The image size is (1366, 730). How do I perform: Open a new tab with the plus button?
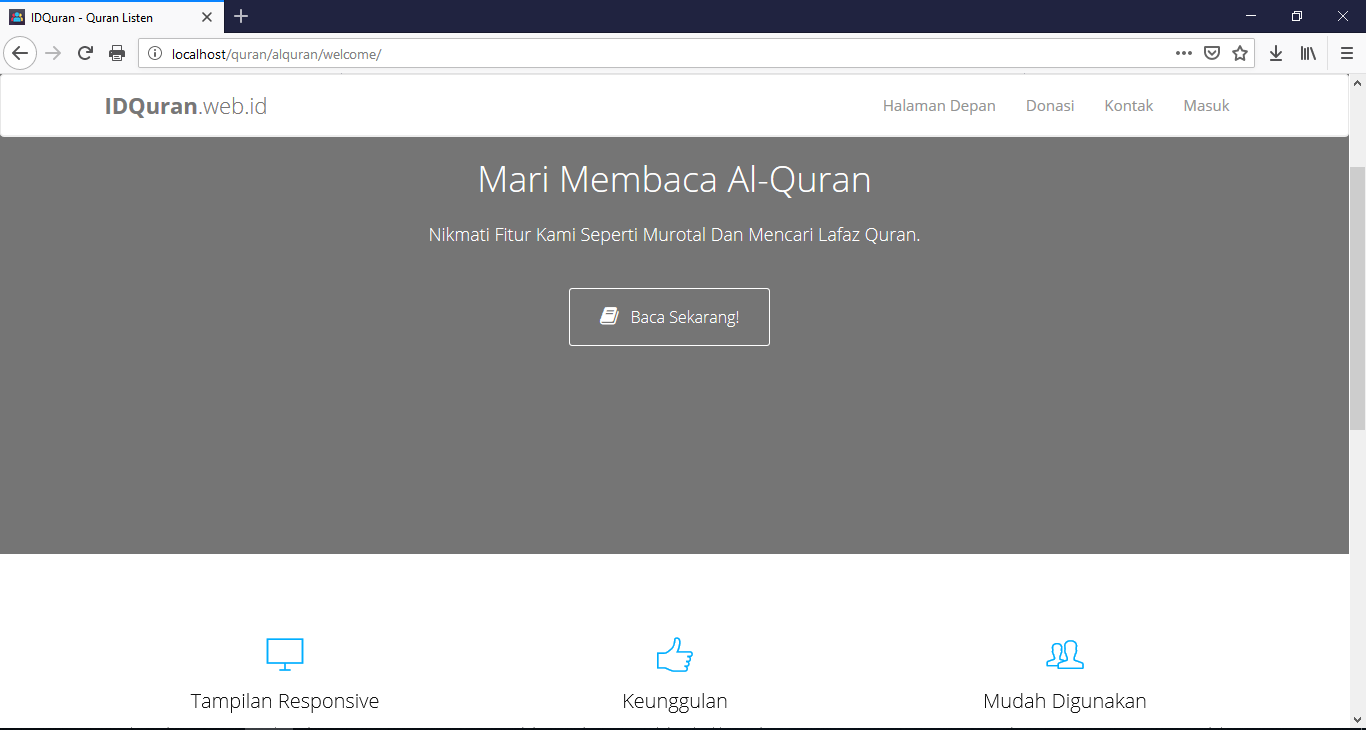tap(240, 16)
